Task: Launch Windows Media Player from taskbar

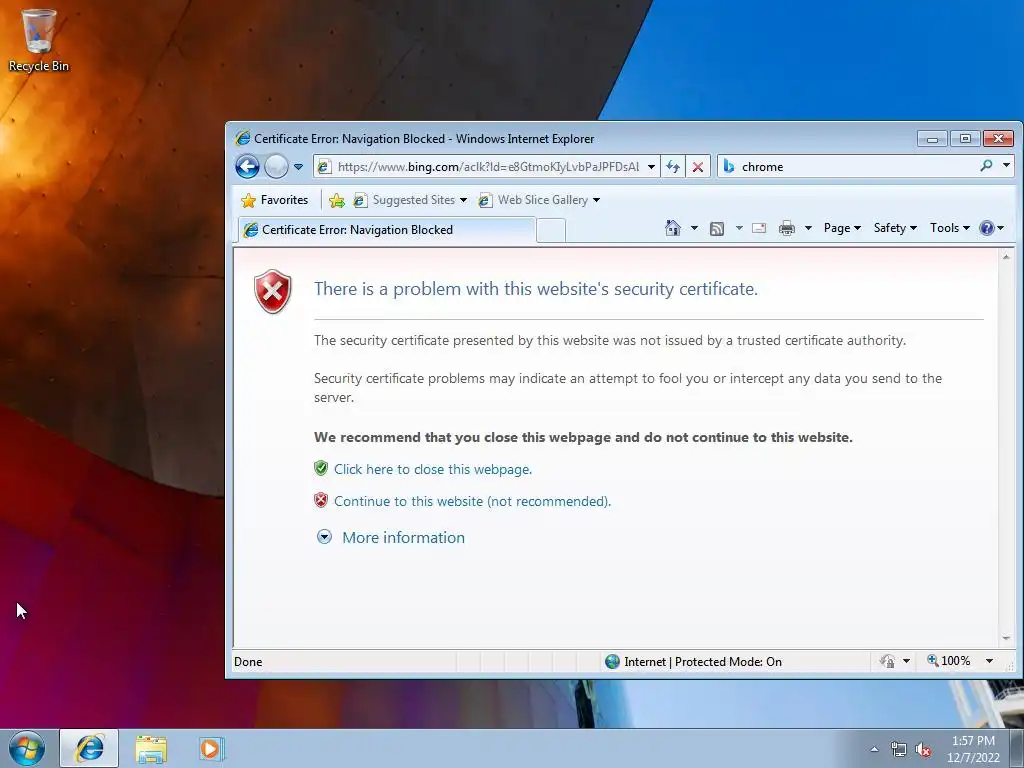Action: tap(210, 749)
